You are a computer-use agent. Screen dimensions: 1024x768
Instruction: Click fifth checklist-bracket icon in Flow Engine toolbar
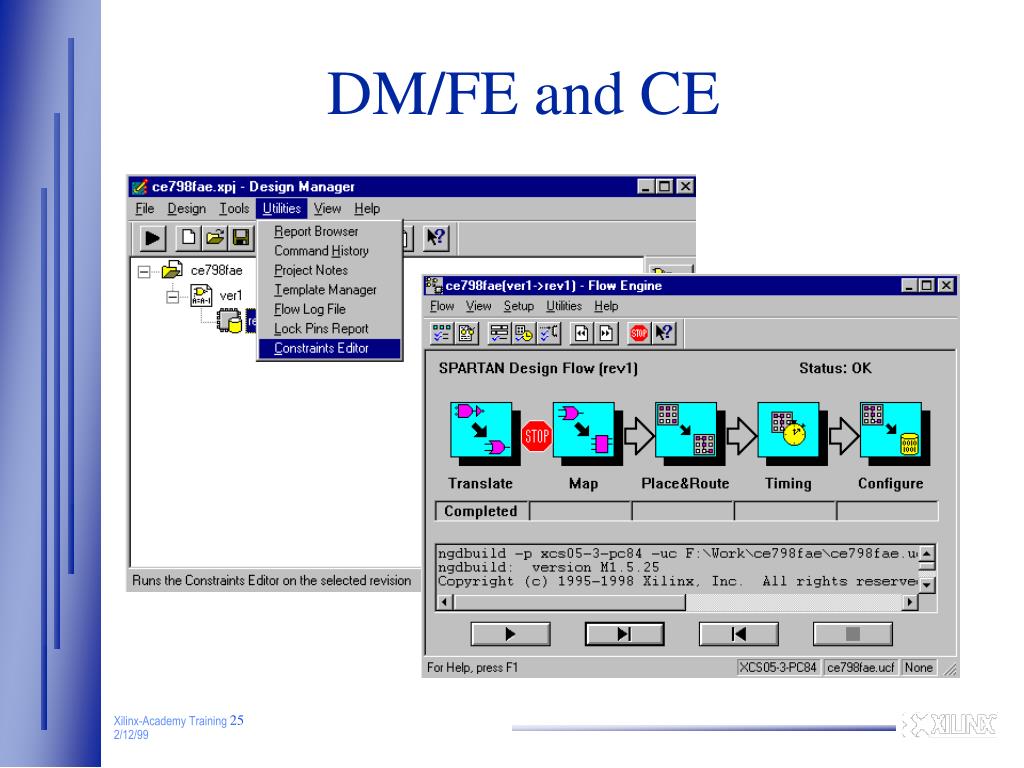[x=549, y=333]
